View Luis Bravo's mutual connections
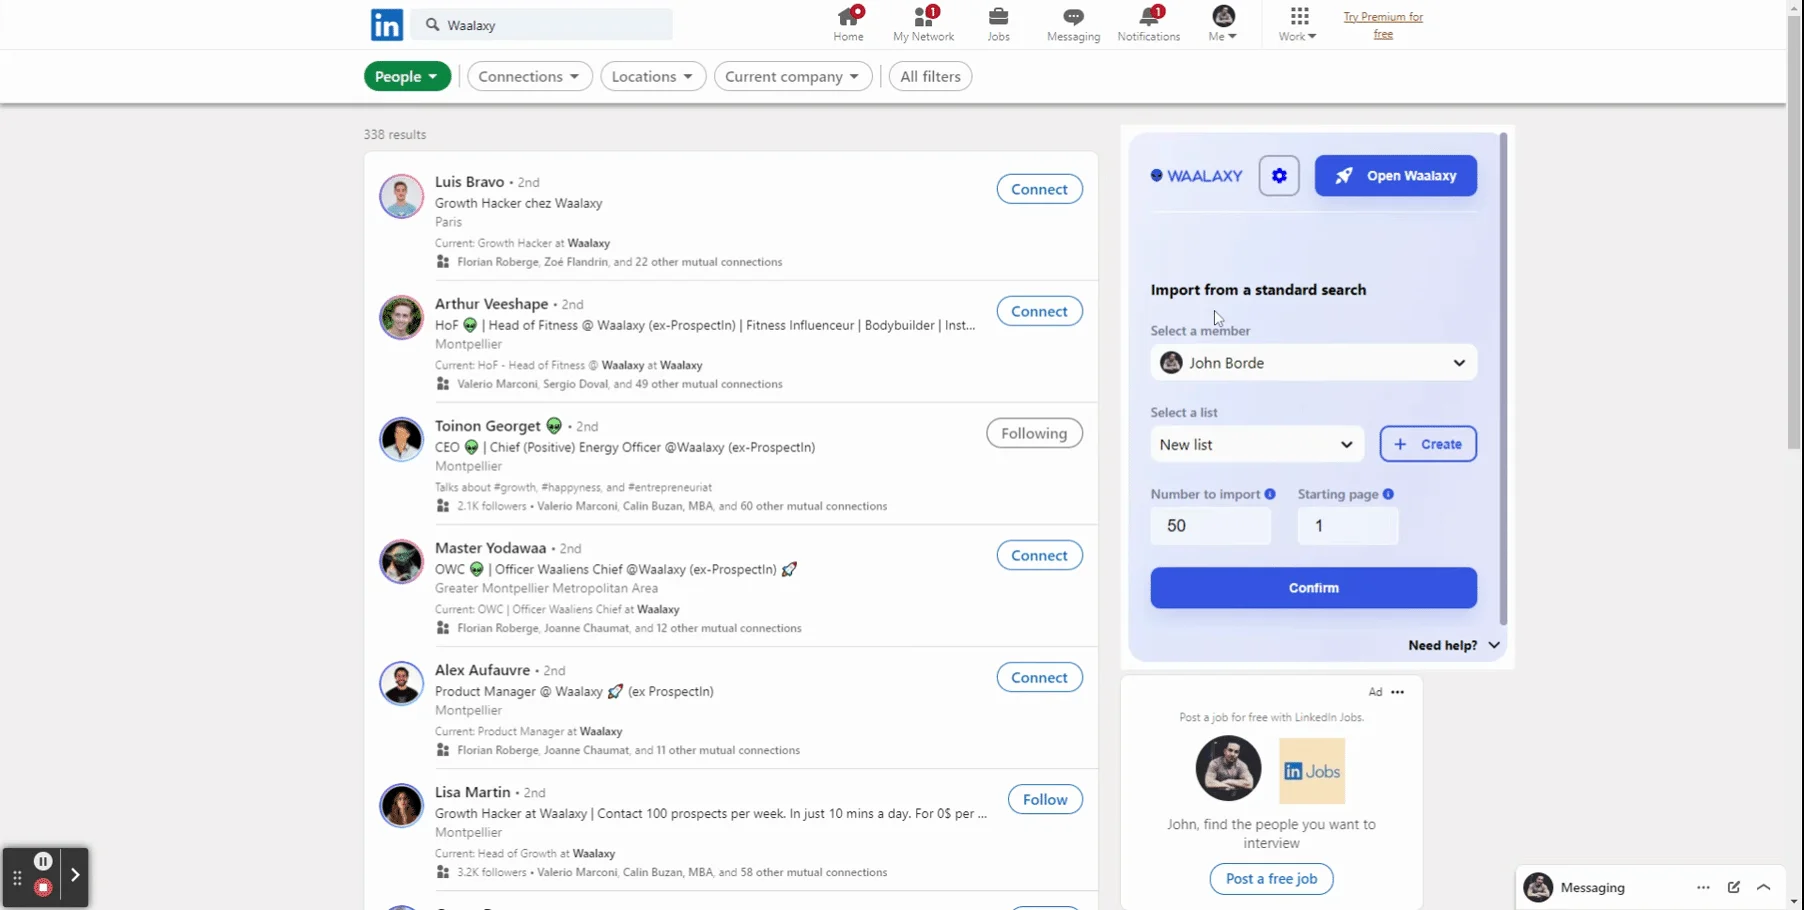Screen dimensions: 1804x910 pos(619,262)
